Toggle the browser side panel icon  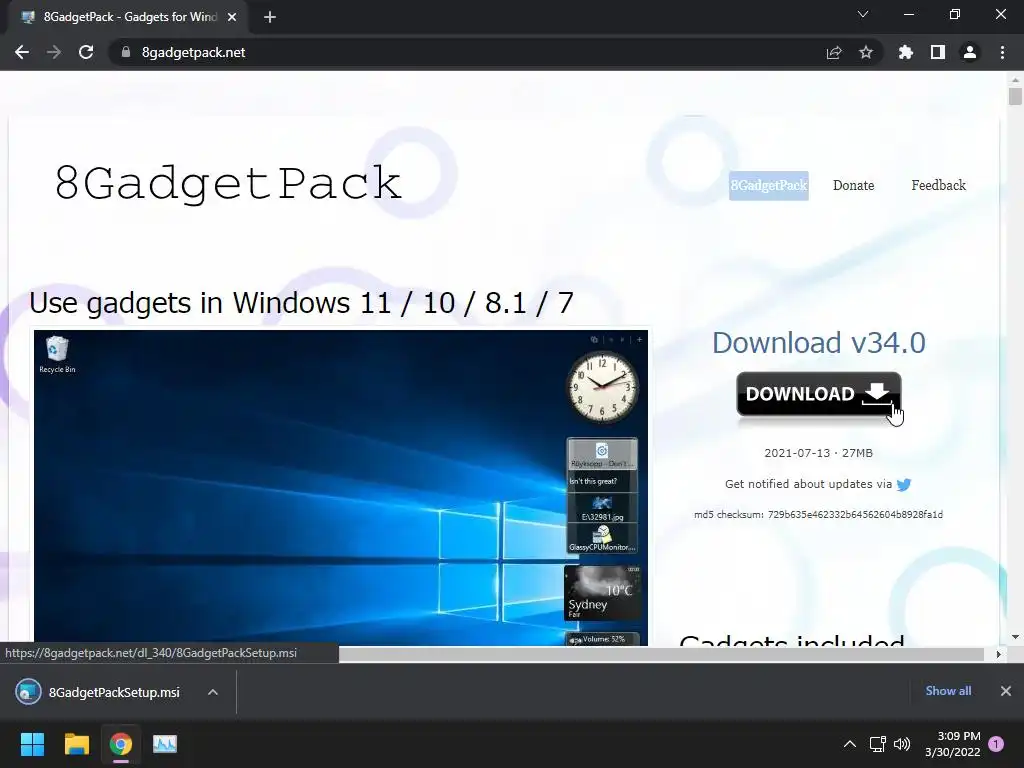click(x=938, y=52)
